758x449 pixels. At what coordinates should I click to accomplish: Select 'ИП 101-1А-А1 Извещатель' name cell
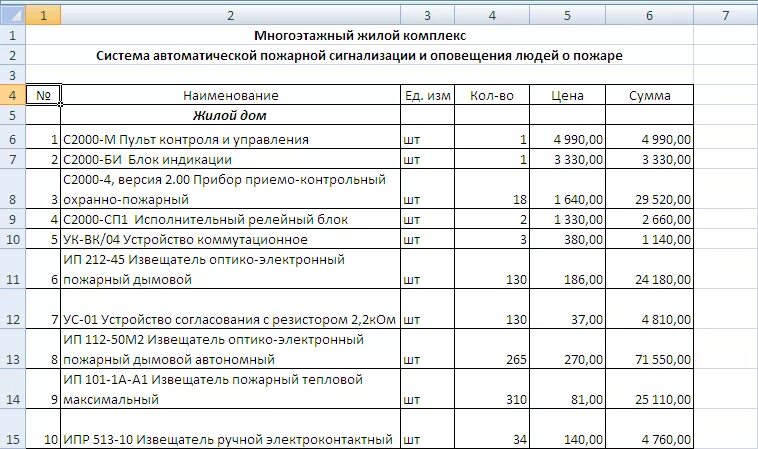231,389
